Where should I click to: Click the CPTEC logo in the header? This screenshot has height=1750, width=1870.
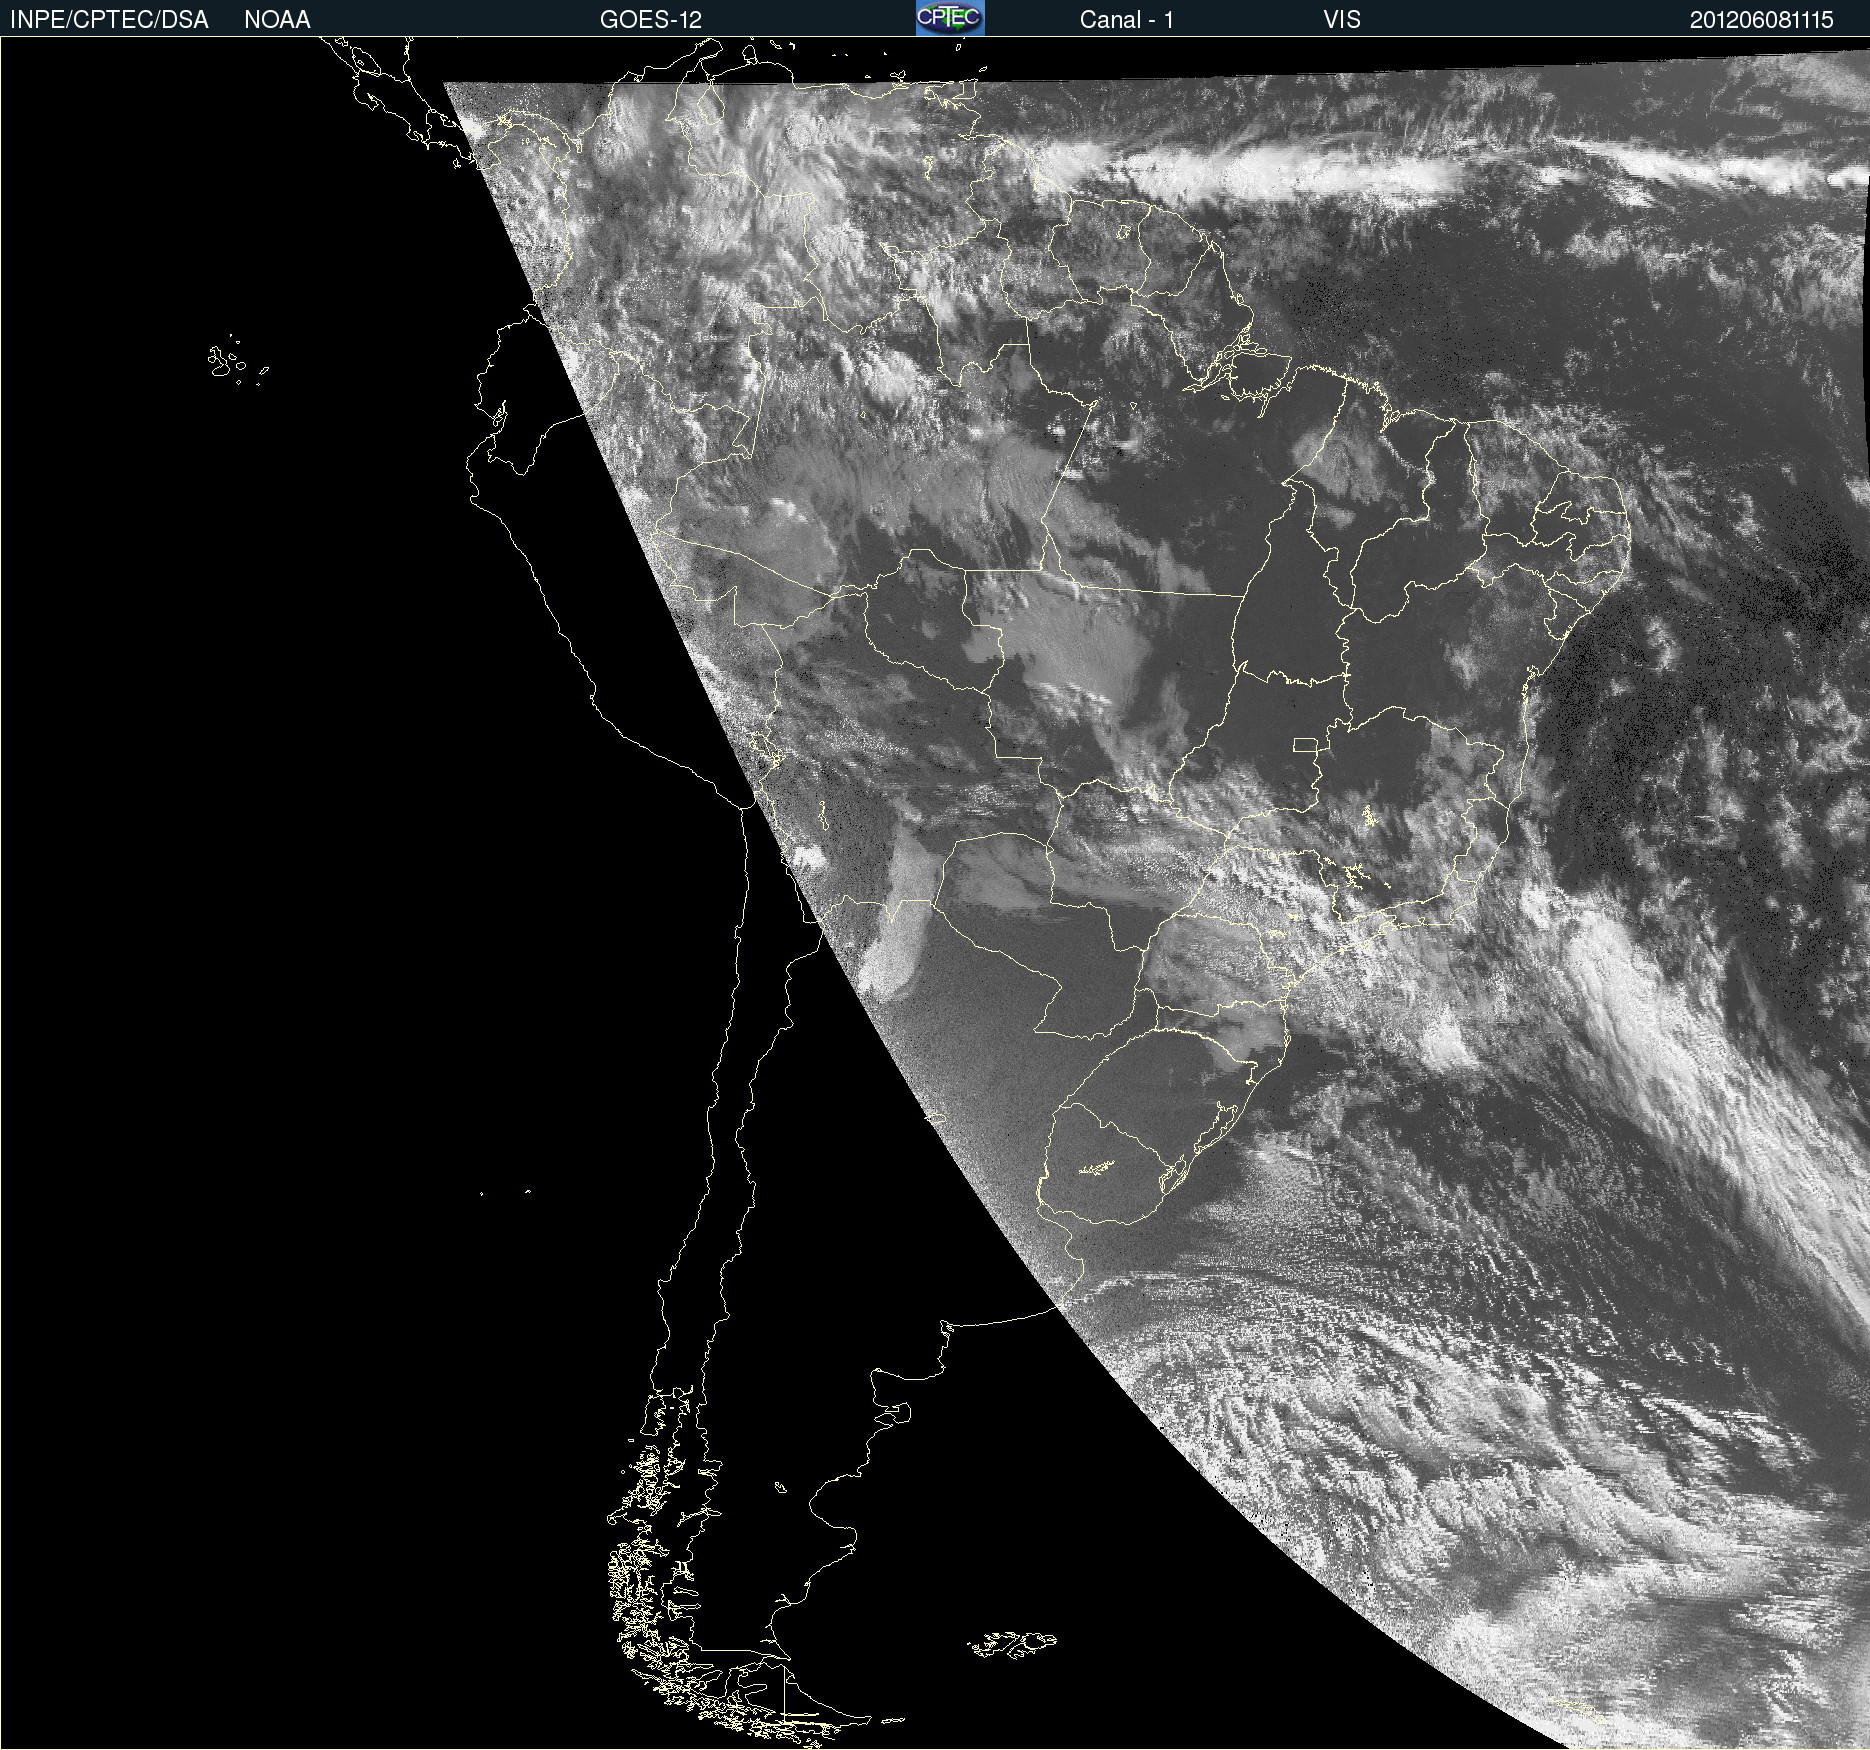(x=950, y=18)
